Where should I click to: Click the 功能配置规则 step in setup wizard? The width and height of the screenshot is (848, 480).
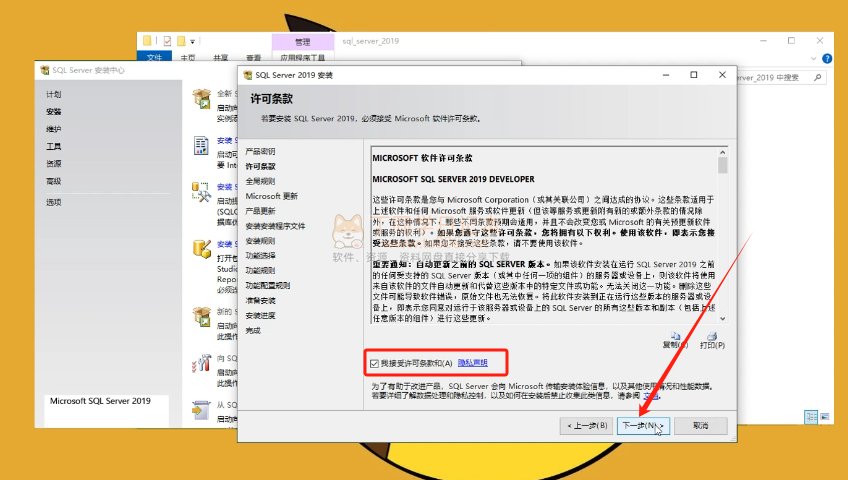coord(268,285)
